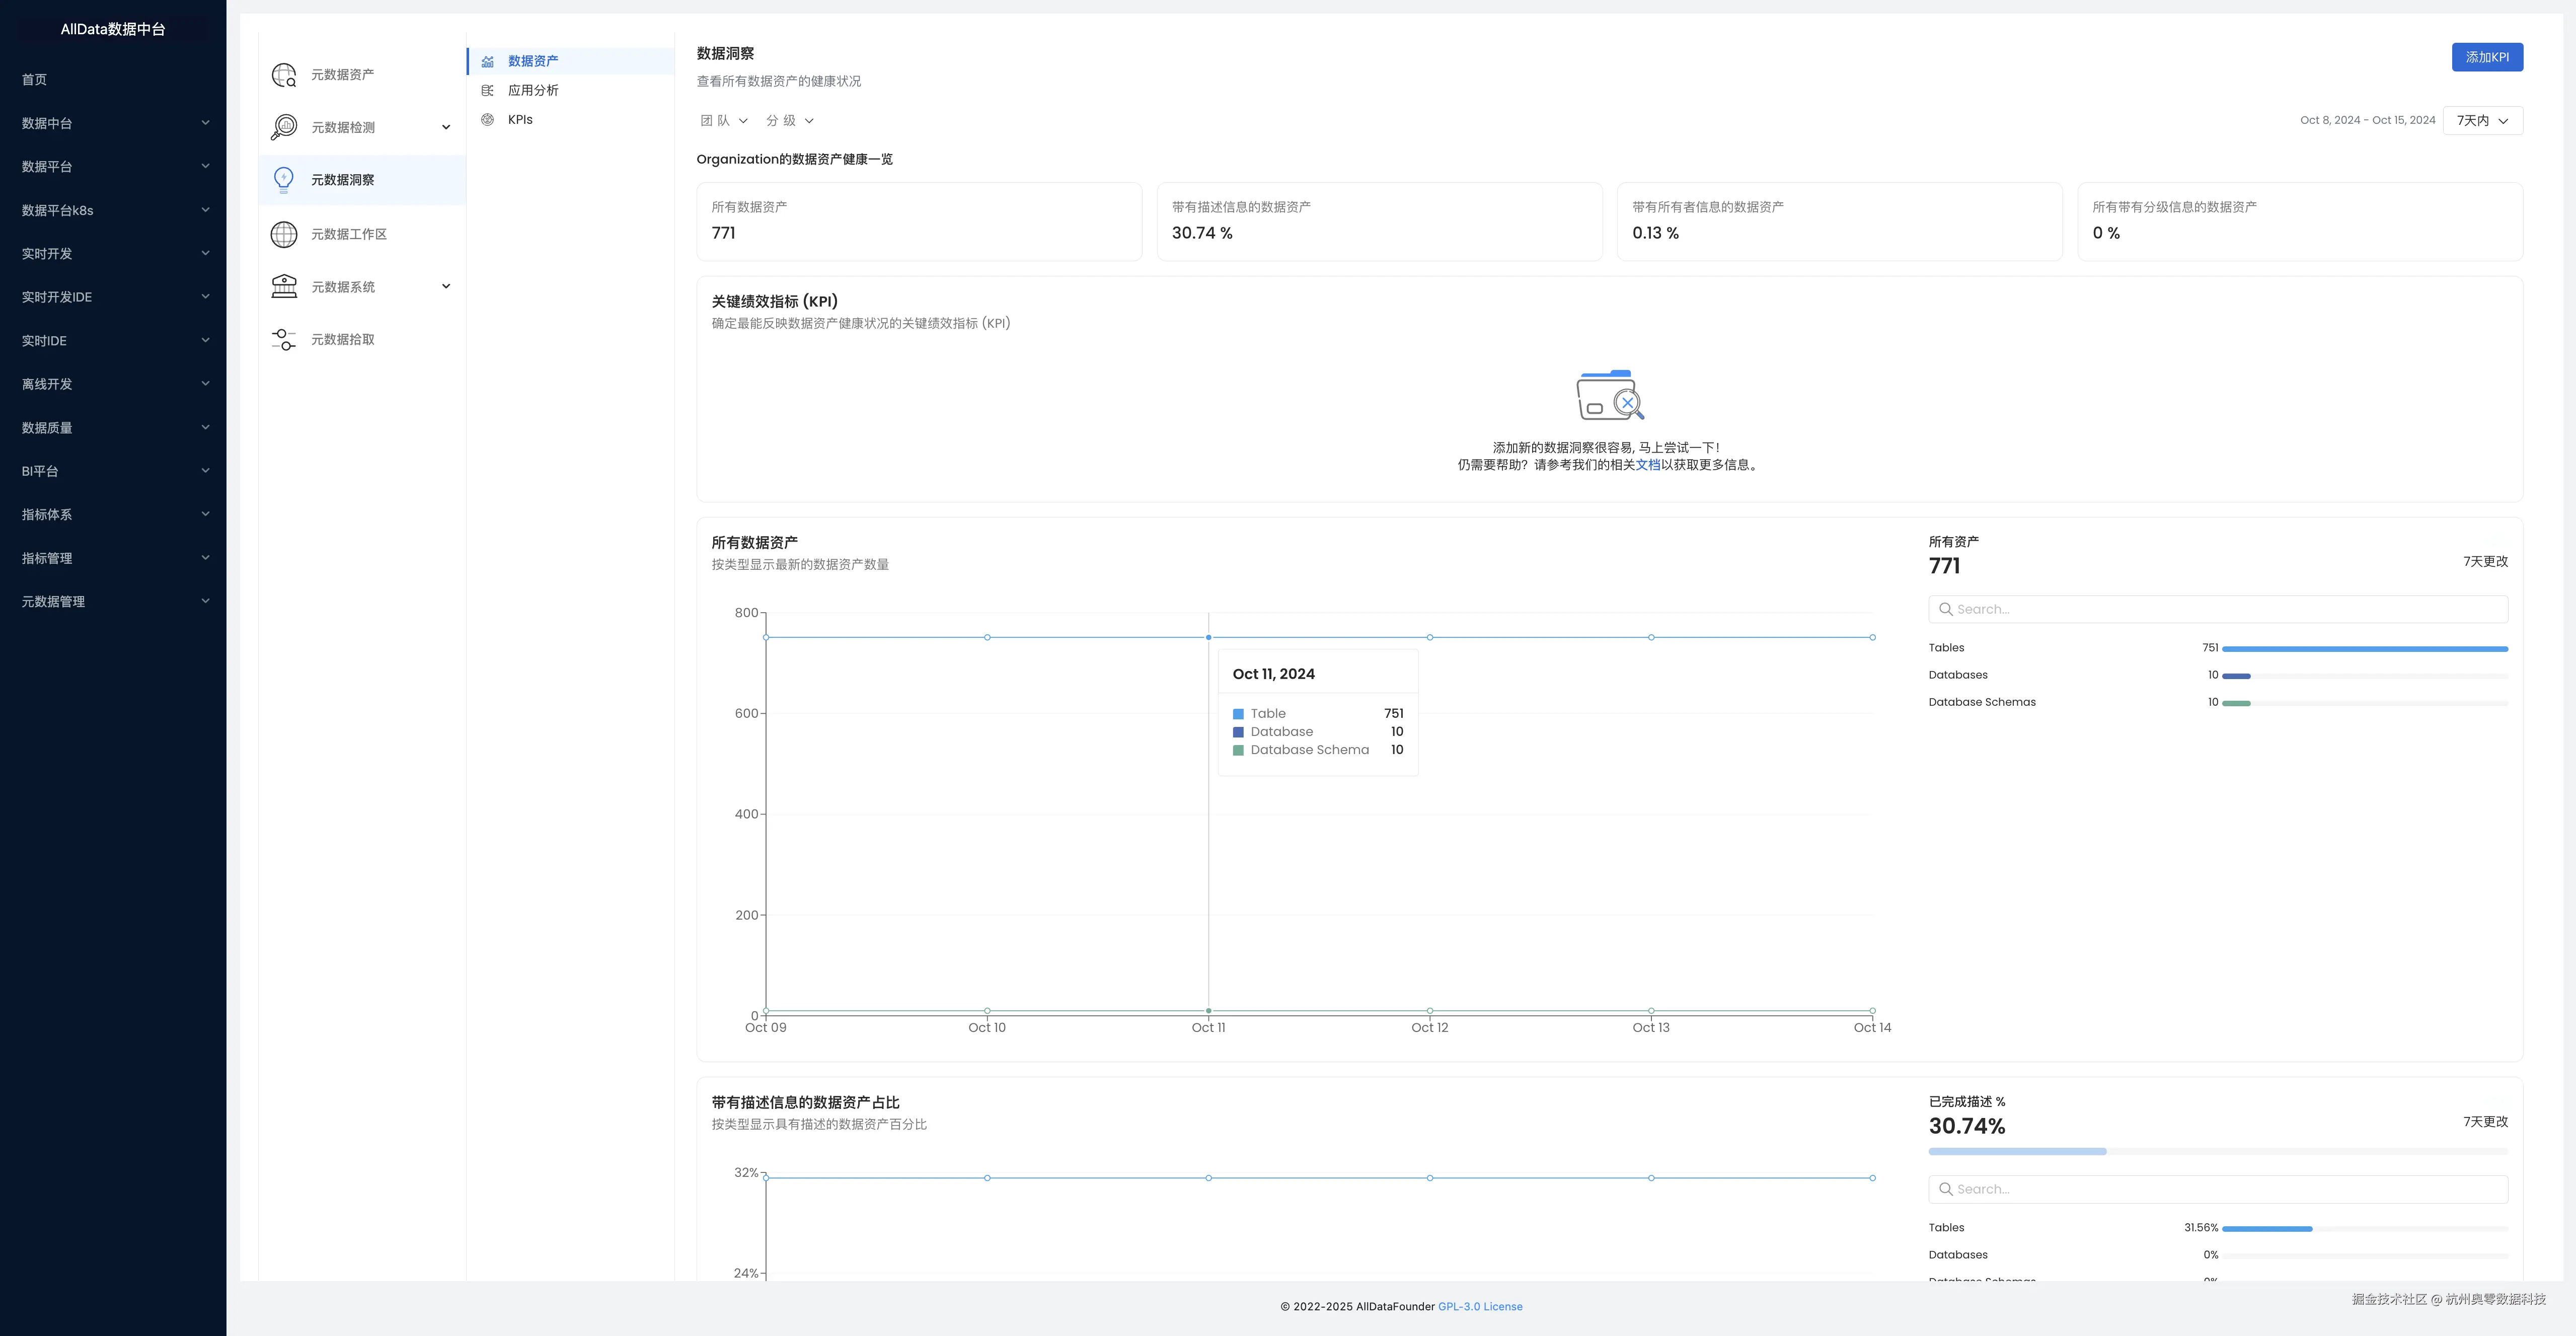Open 首页 from the sidebar menu
Viewport: 2576px width, 1336px height.
35,80
